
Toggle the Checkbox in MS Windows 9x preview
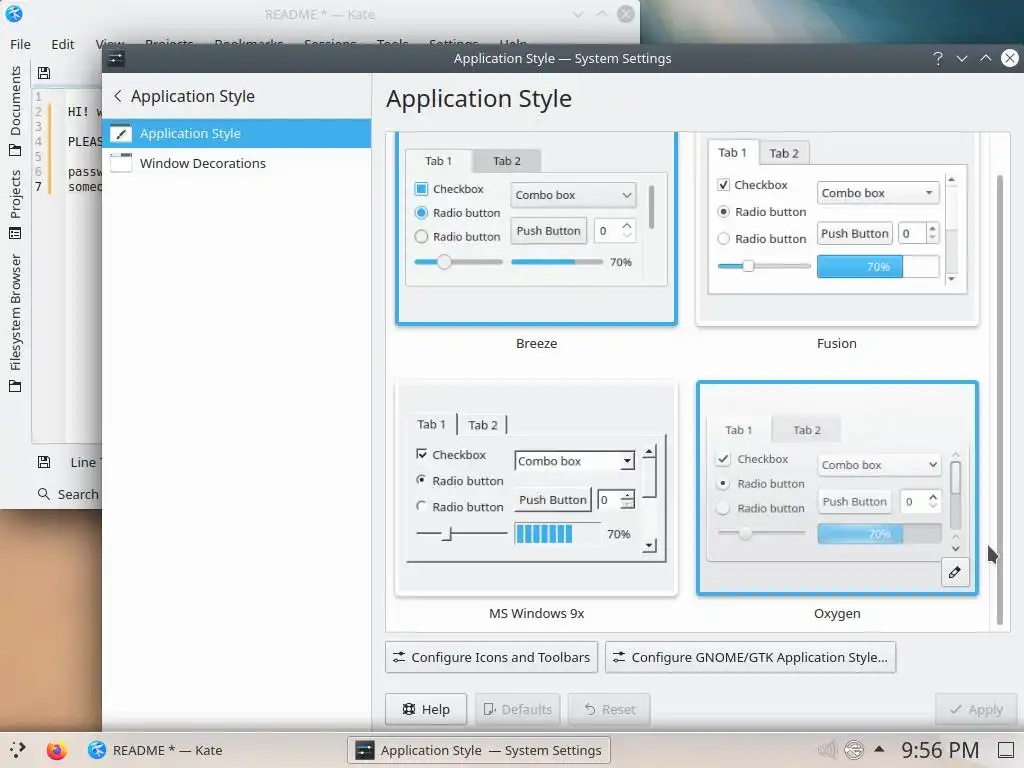[421, 454]
